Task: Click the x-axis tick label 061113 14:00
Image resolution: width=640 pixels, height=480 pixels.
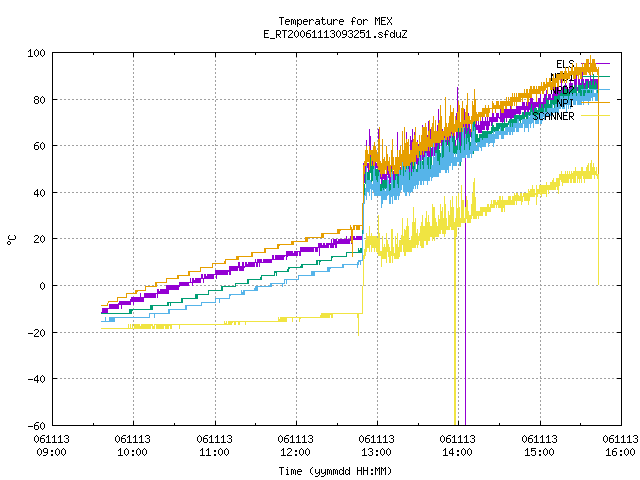Action: 458,446
